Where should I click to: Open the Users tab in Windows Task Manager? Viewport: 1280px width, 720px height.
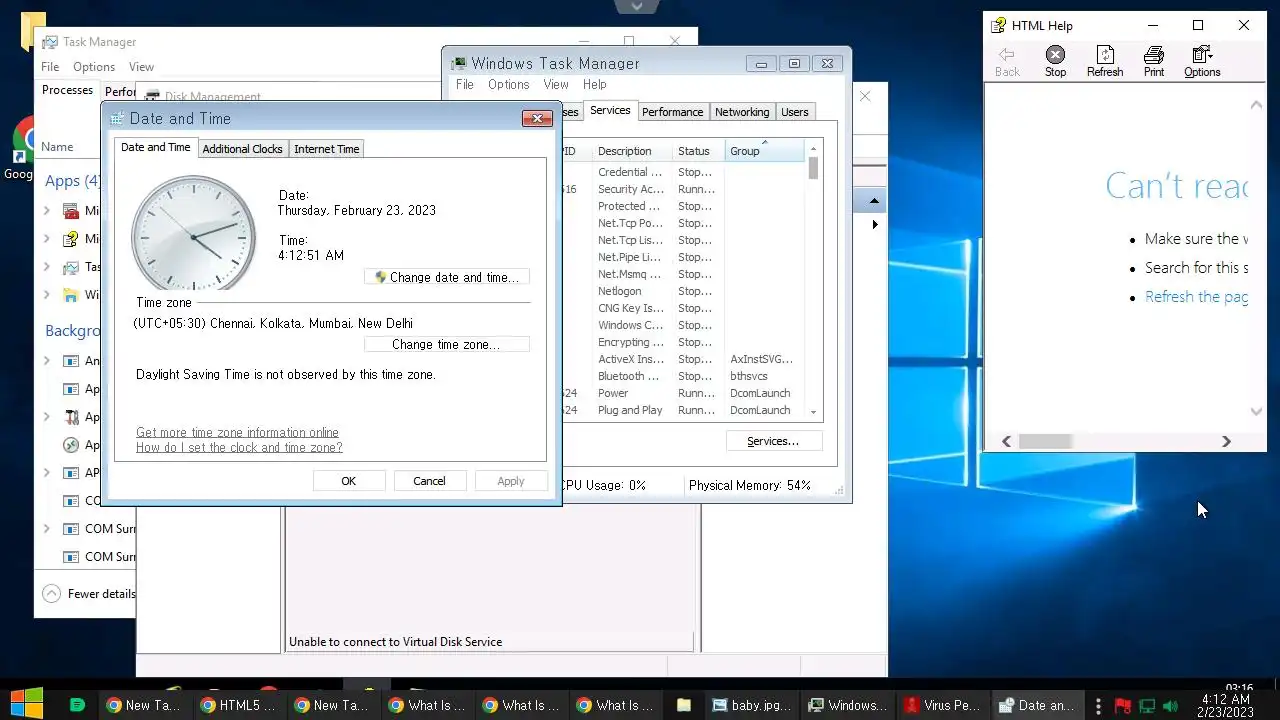pyautogui.click(x=795, y=112)
